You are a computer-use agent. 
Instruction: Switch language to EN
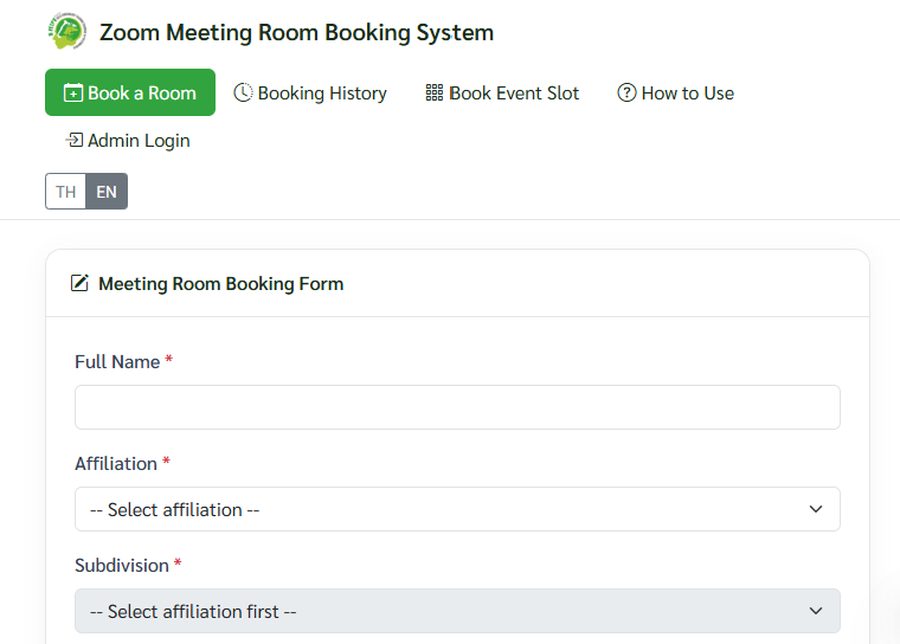tap(106, 191)
